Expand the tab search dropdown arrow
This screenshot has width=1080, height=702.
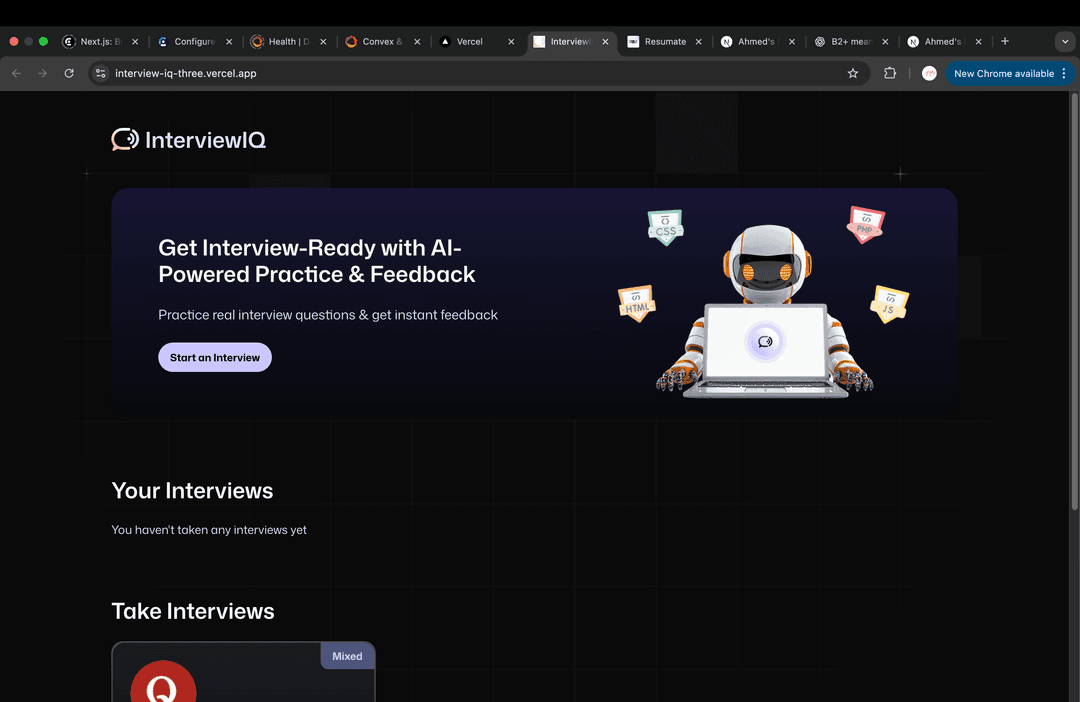pos(1064,41)
